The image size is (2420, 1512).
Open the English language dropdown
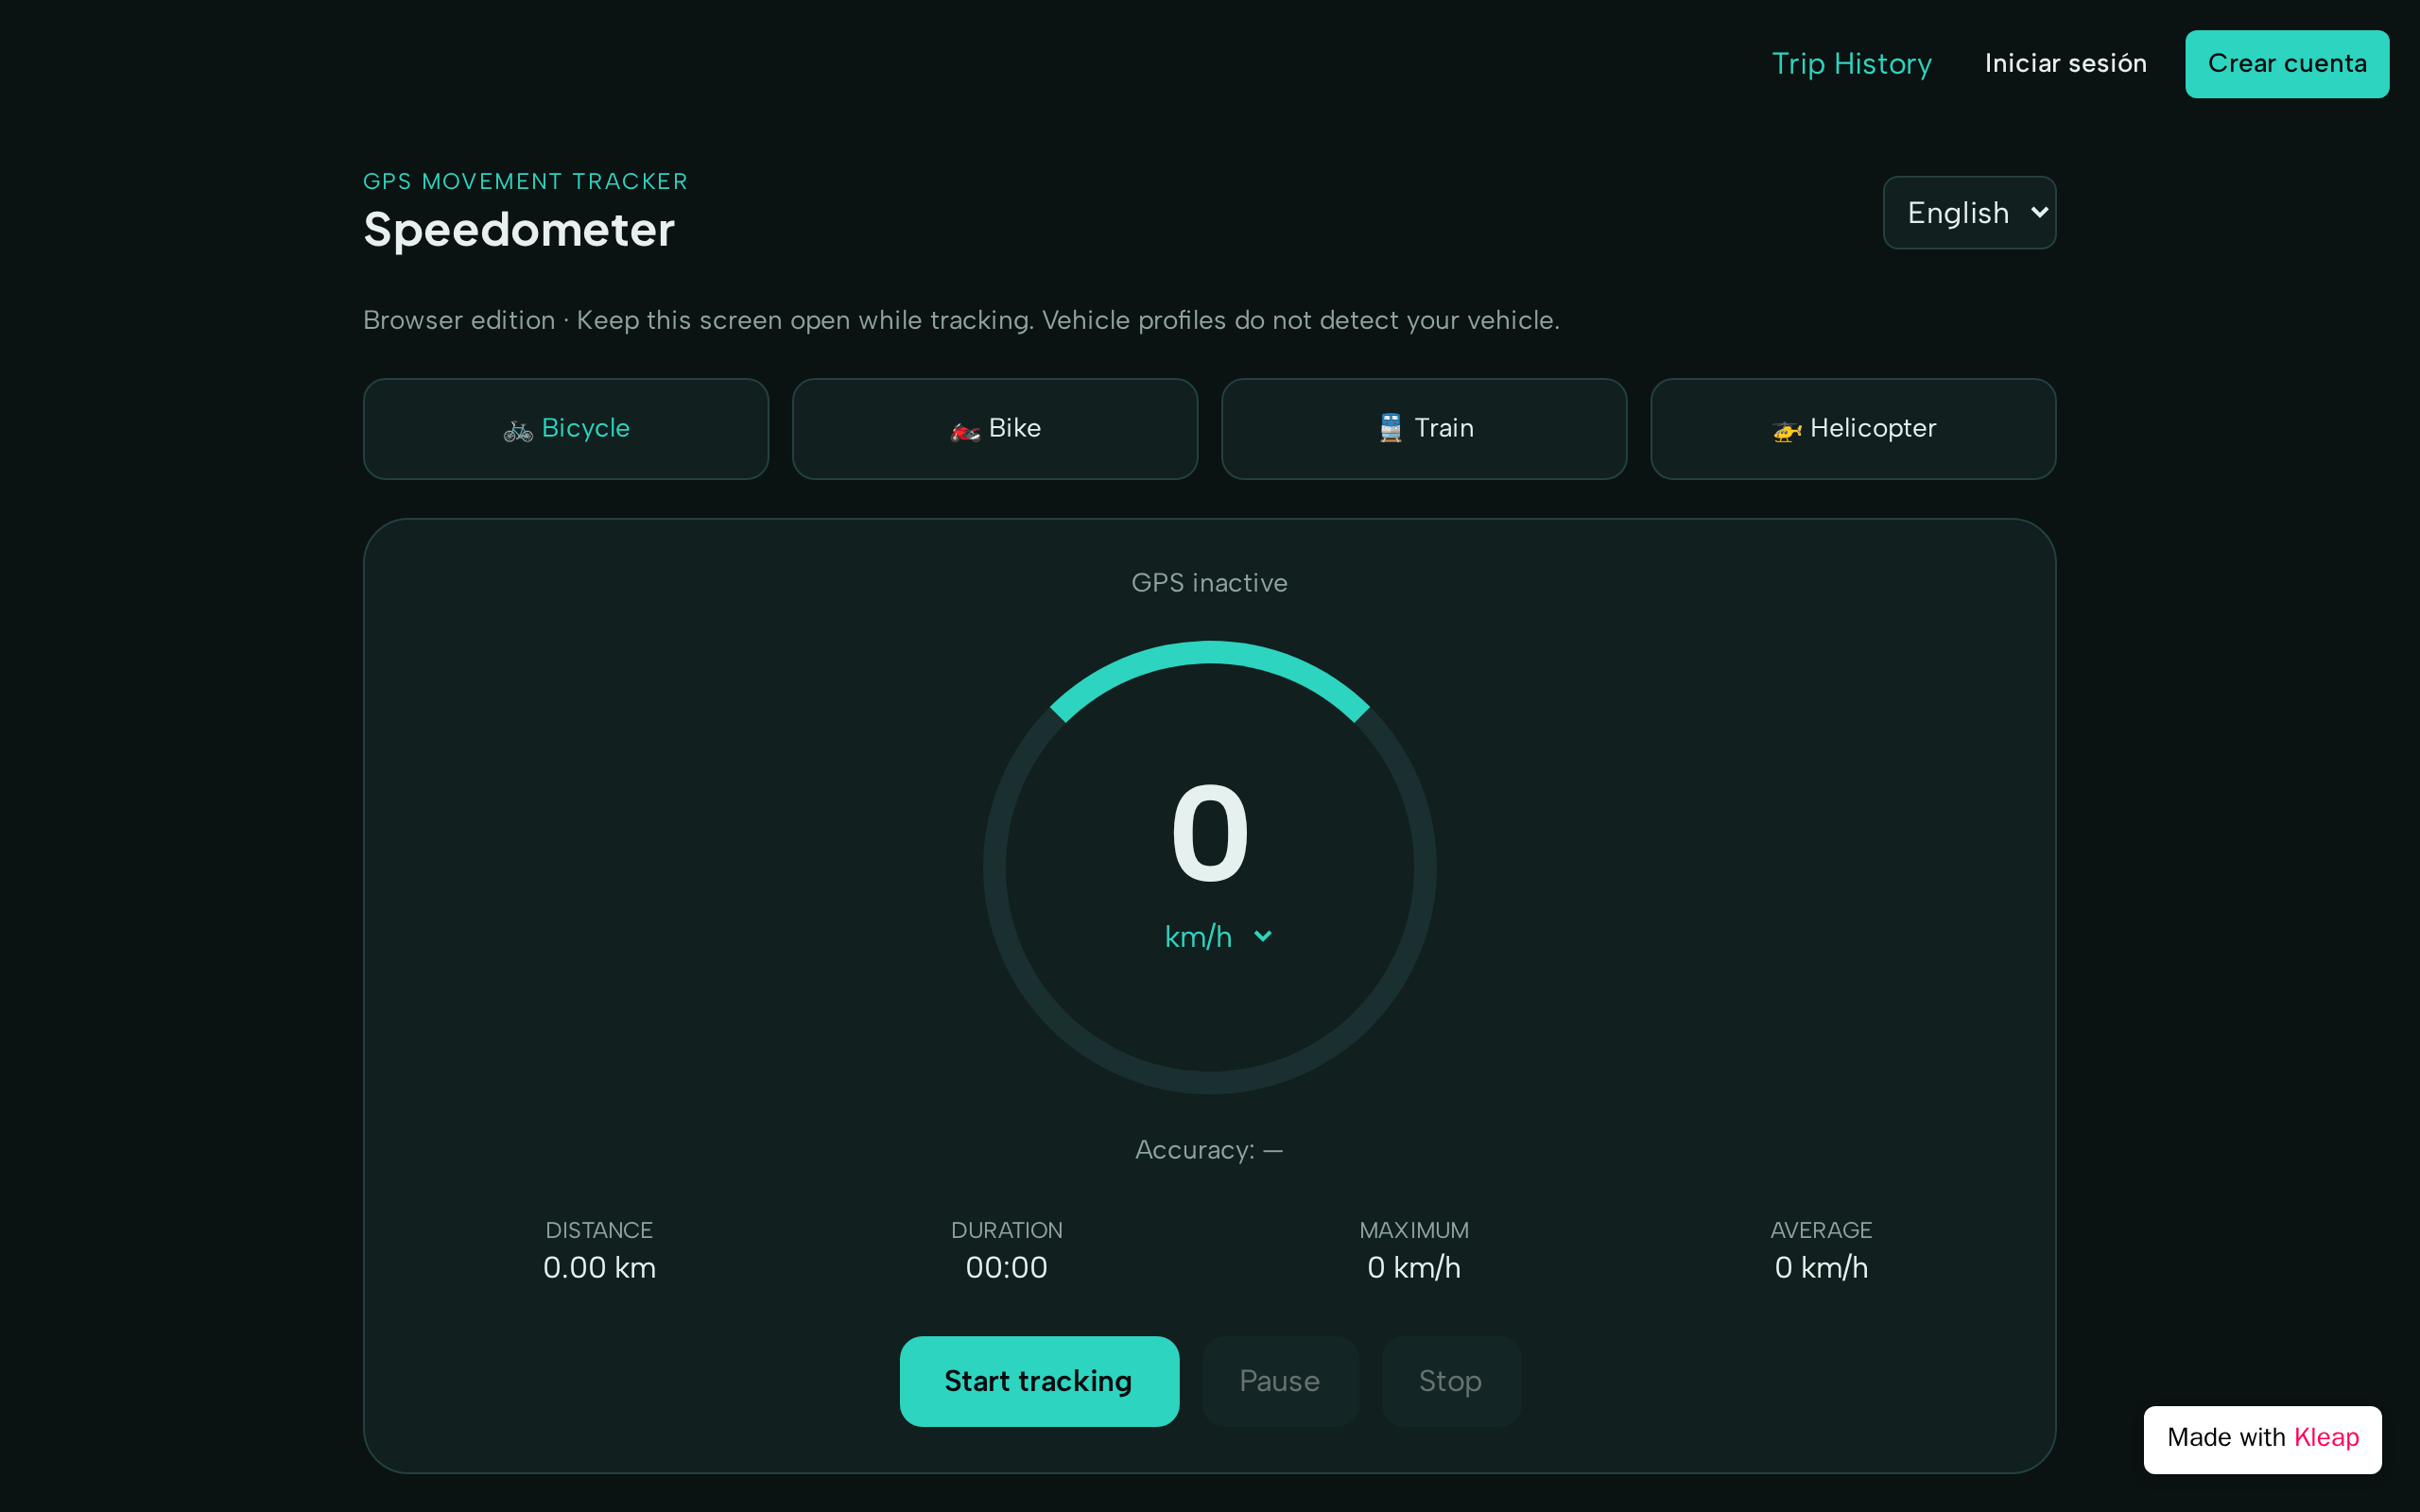1969,213
